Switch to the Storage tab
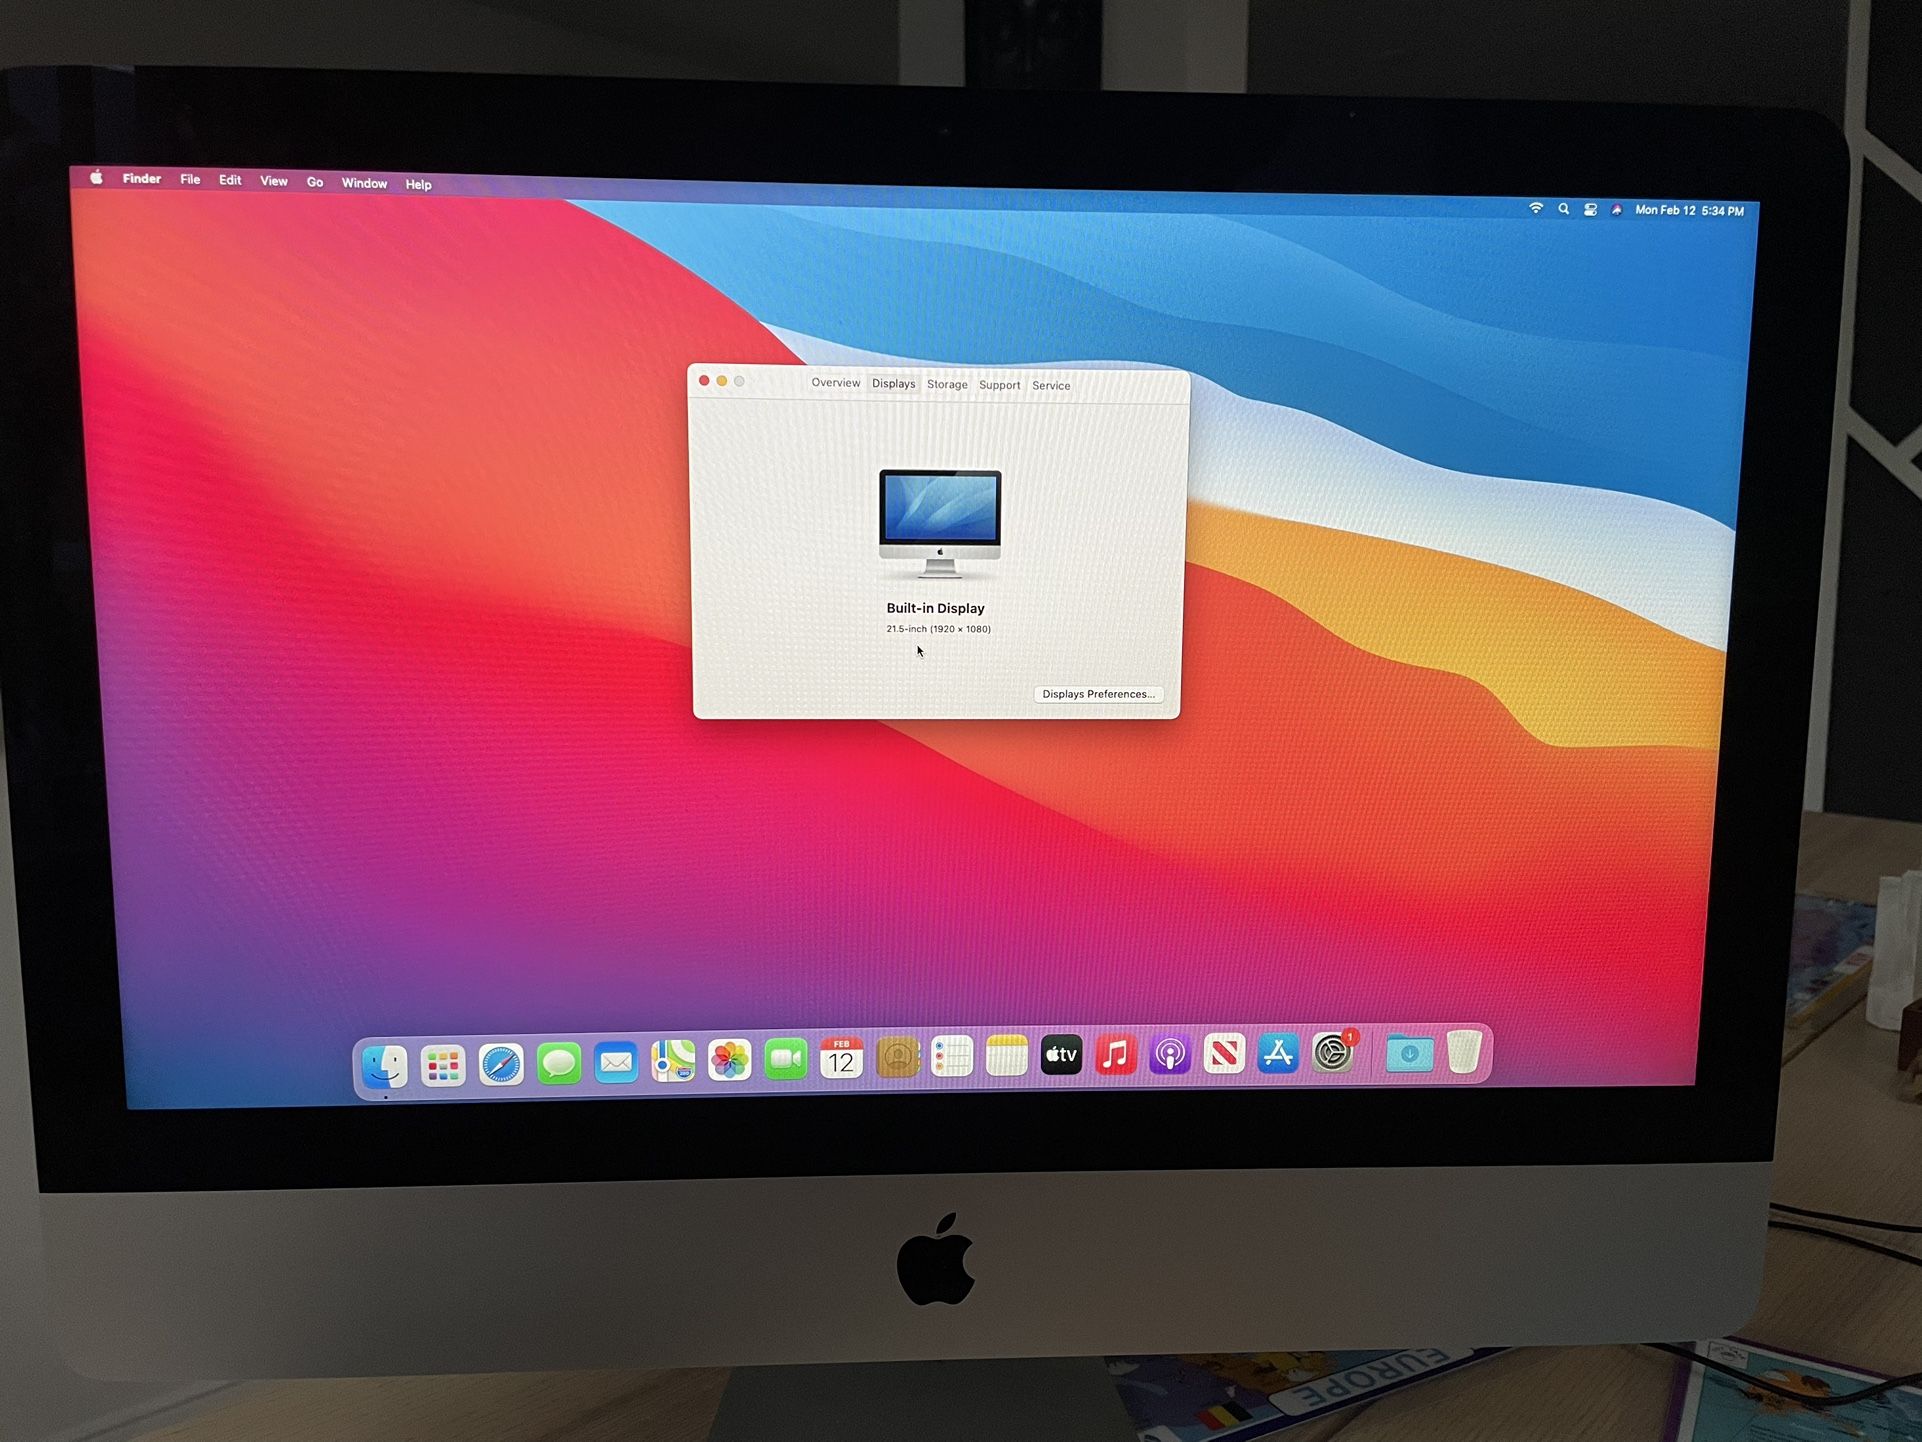Screen dimensions: 1922x1442 tap(947, 384)
